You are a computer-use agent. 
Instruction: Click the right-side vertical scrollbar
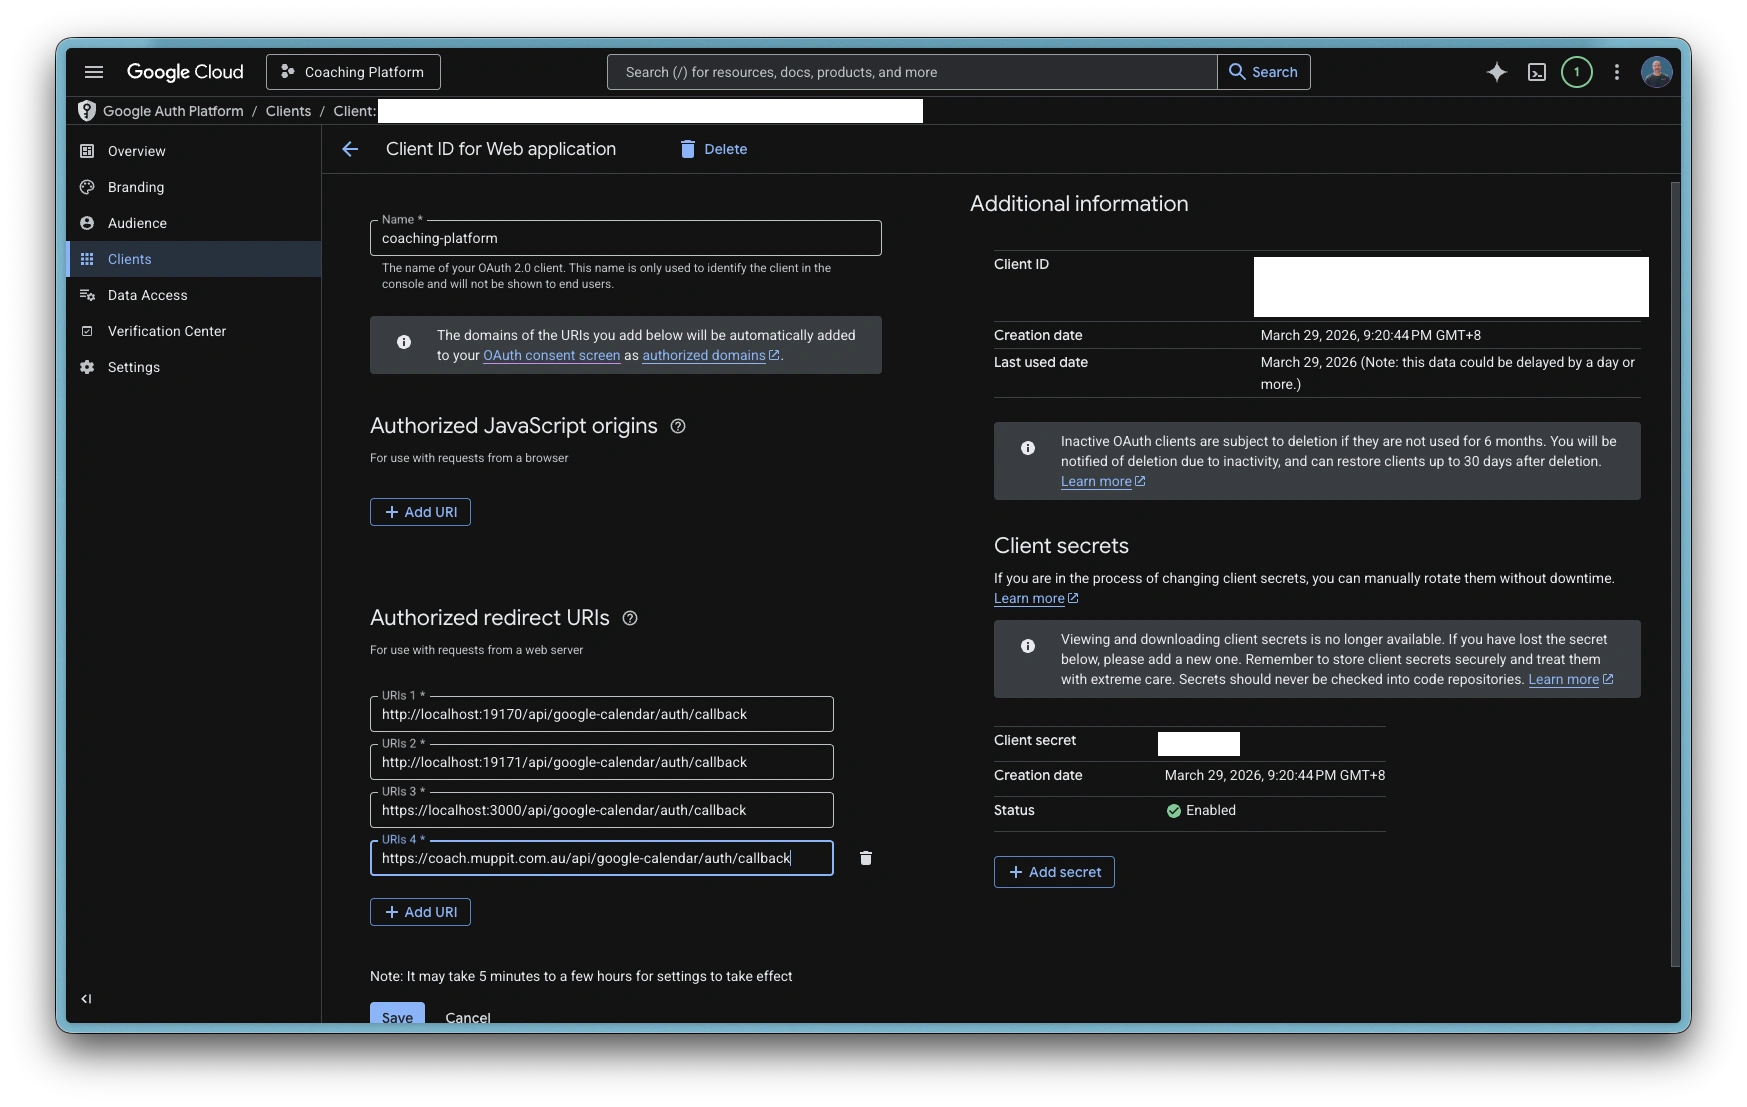tap(1675, 574)
